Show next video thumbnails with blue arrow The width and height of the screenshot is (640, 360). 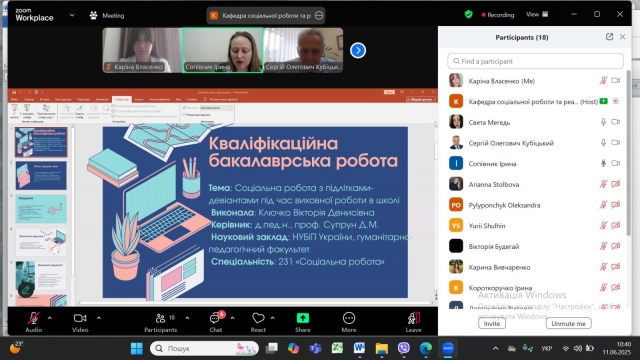pos(358,50)
